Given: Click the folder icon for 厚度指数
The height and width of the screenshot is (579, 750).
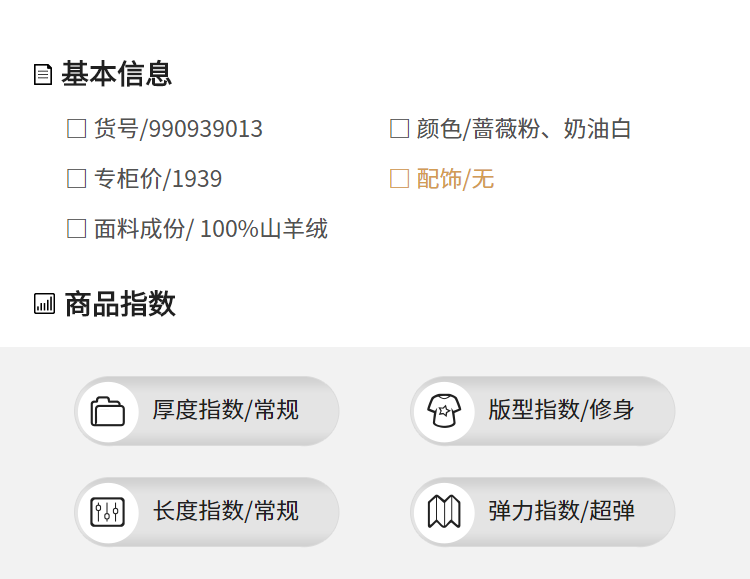Looking at the screenshot, I should pos(108,411).
